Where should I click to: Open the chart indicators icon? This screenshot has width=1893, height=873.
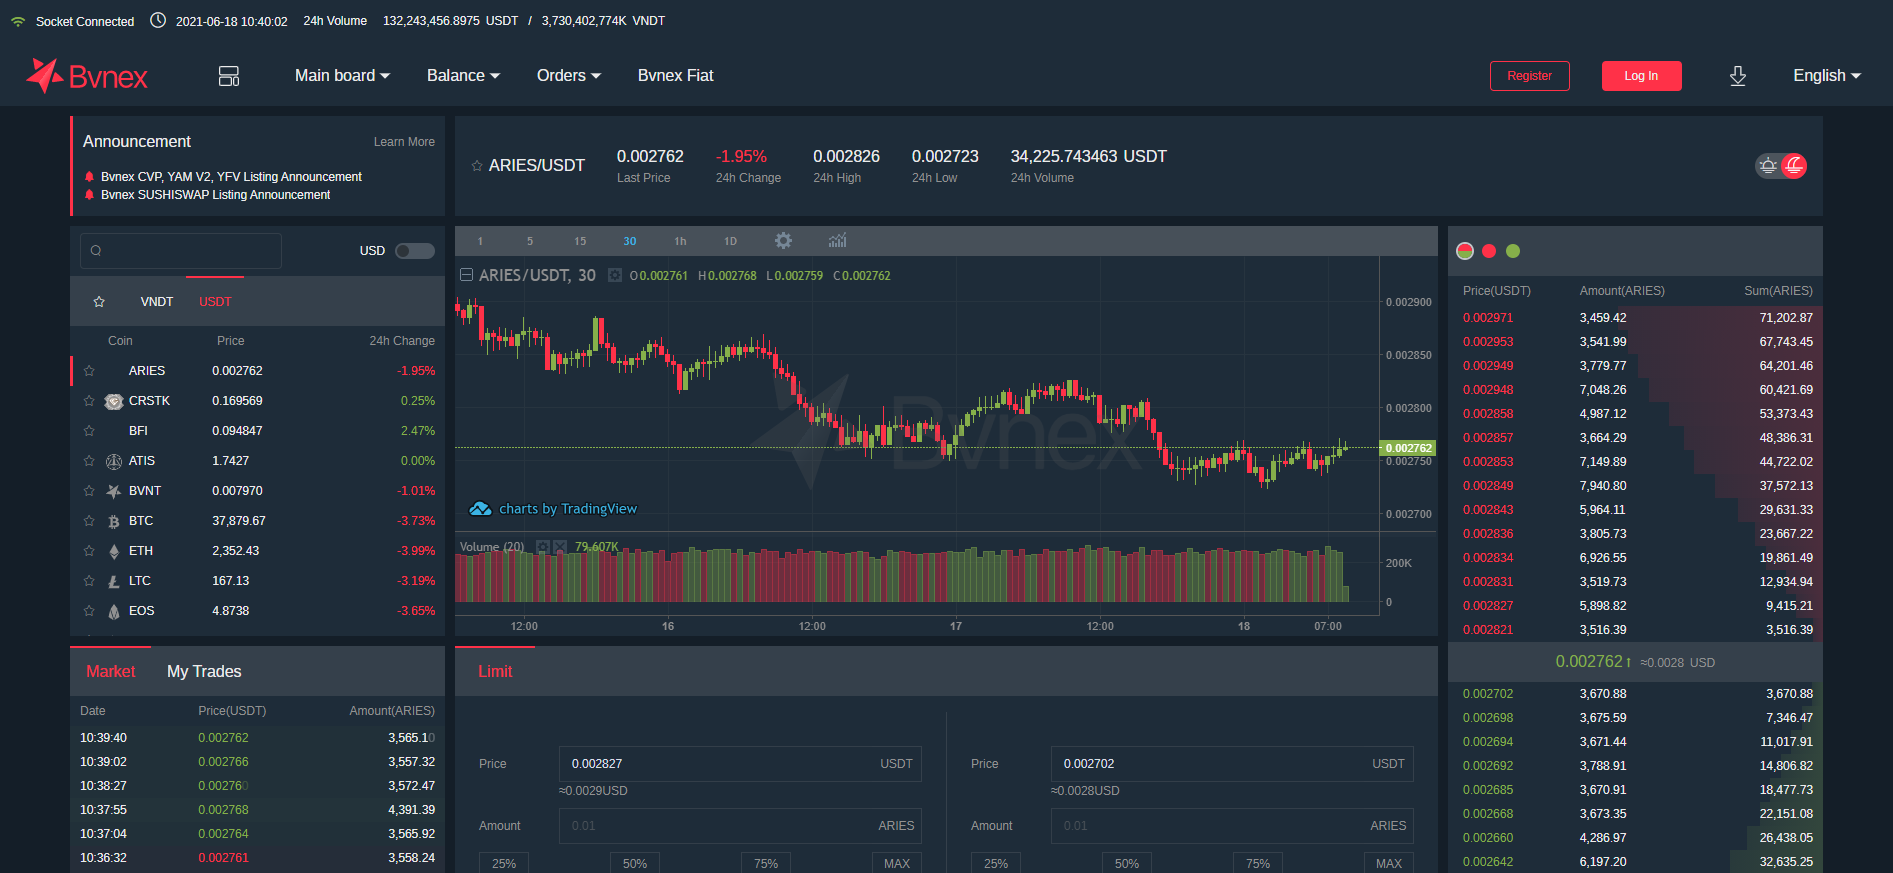(x=837, y=241)
